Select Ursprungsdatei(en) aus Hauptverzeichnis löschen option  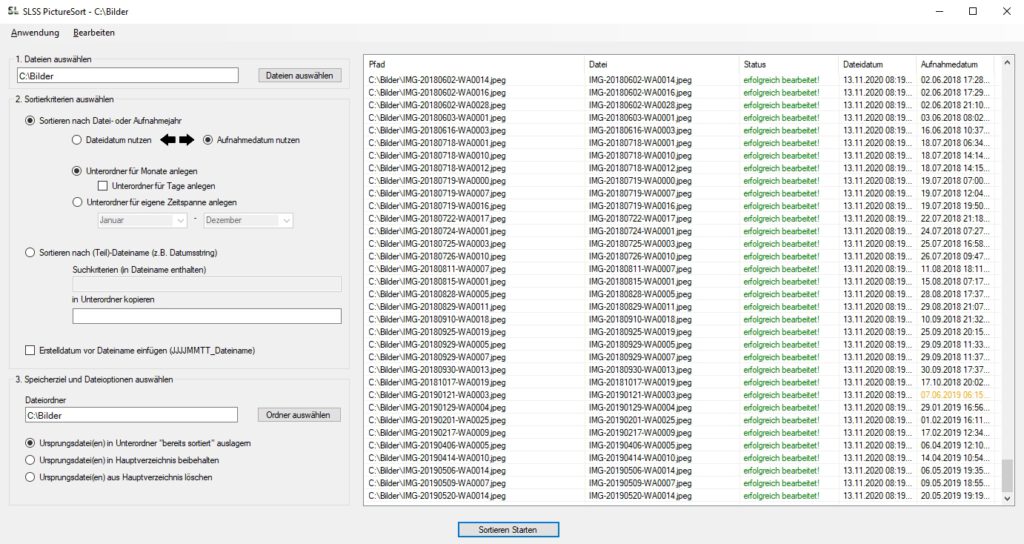click(30, 477)
